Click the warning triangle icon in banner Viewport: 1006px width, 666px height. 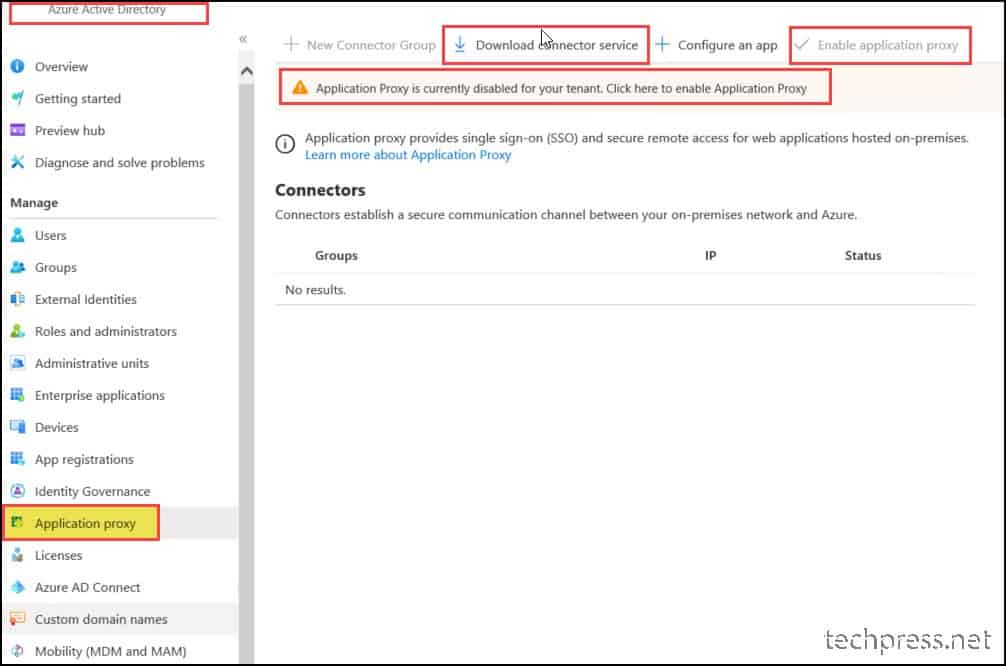click(300, 88)
